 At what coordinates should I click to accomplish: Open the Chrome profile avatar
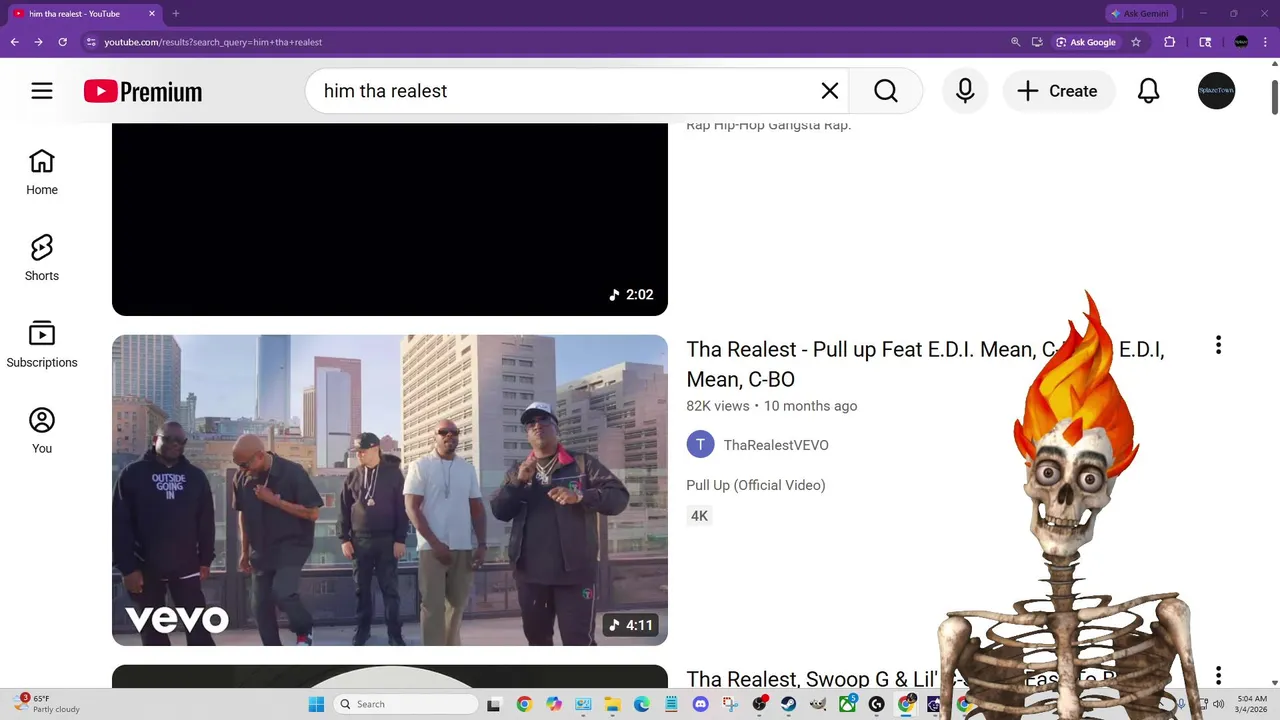[x=1241, y=42]
